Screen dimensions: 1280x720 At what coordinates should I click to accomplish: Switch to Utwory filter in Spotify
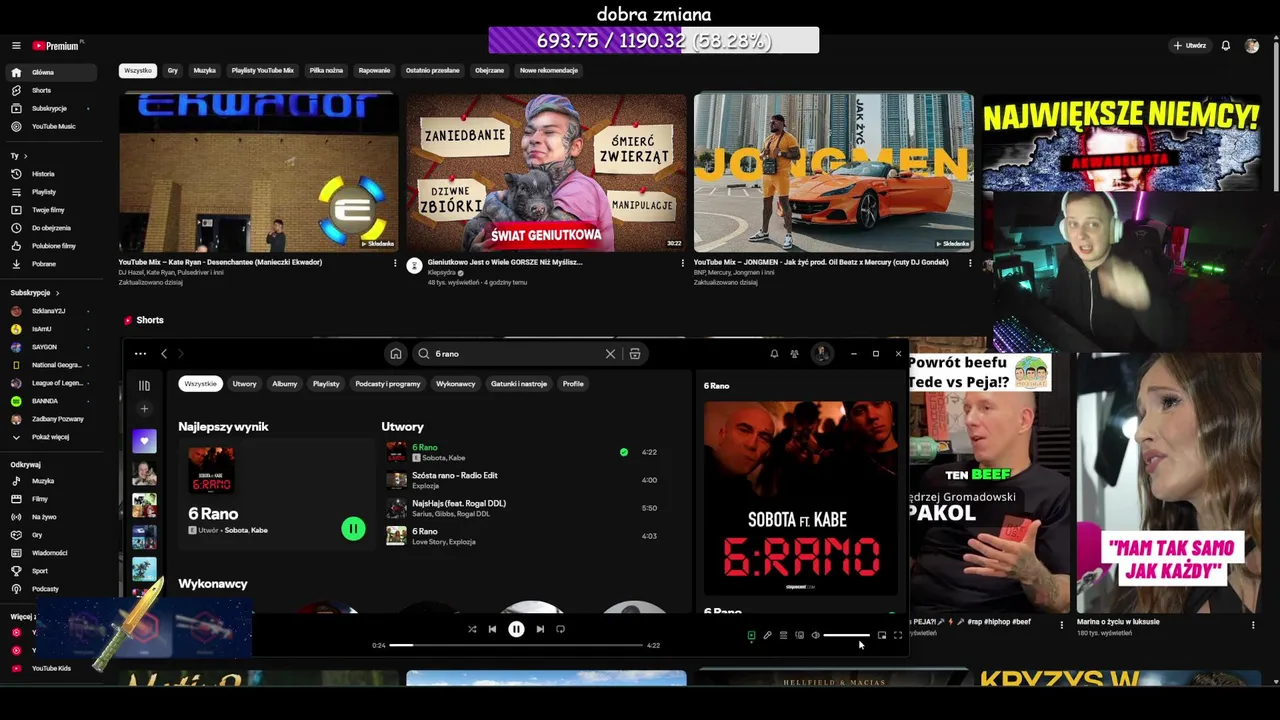click(x=245, y=384)
